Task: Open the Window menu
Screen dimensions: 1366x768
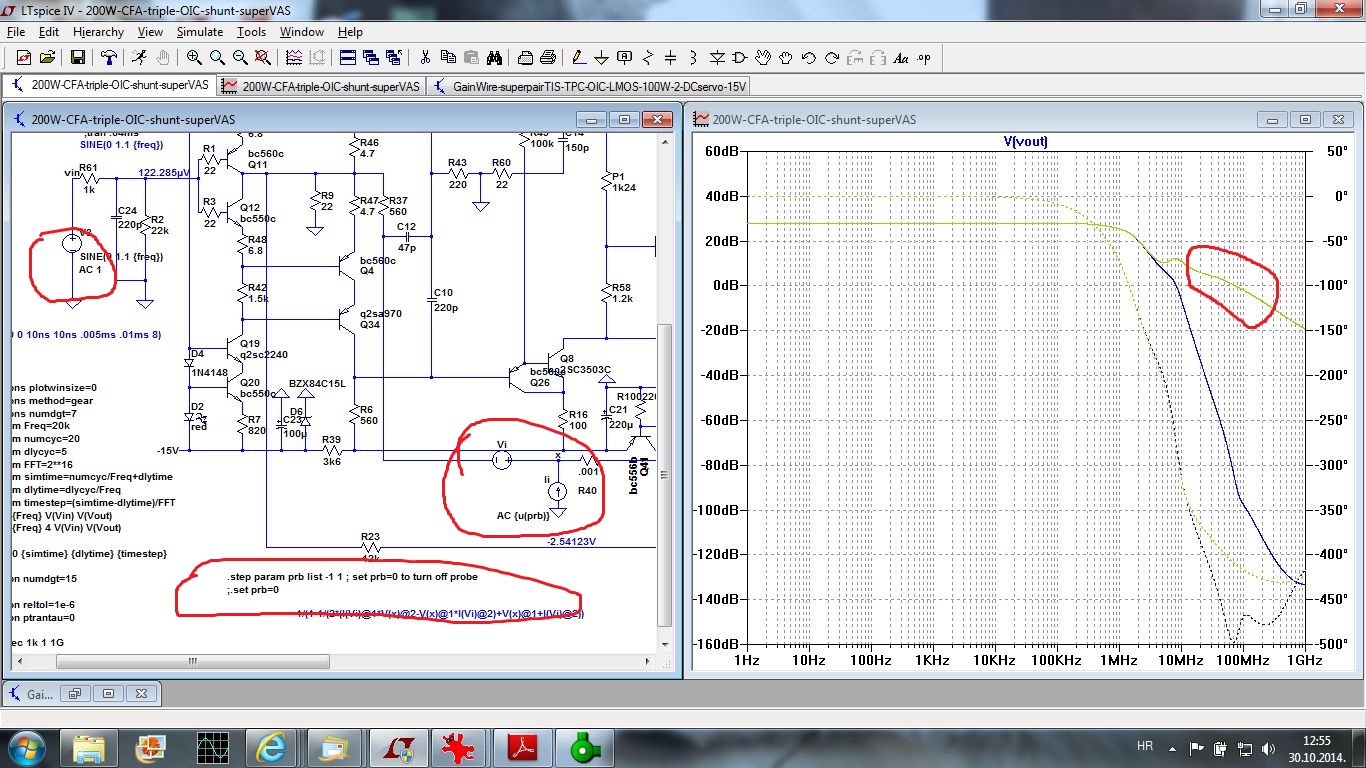Action: point(301,32)
